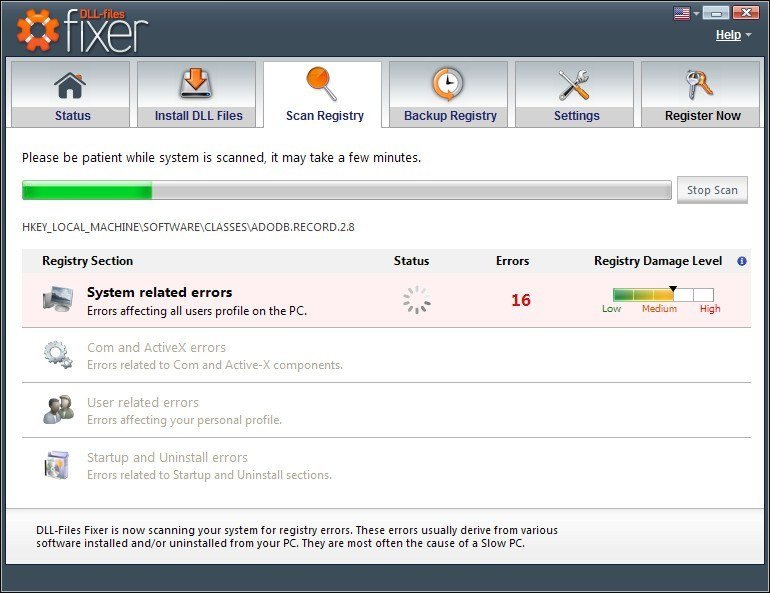Click the gears icon for Com and ActiveX errors
Image resolution: width=770 pixels, height=593 pixels.
58,354
